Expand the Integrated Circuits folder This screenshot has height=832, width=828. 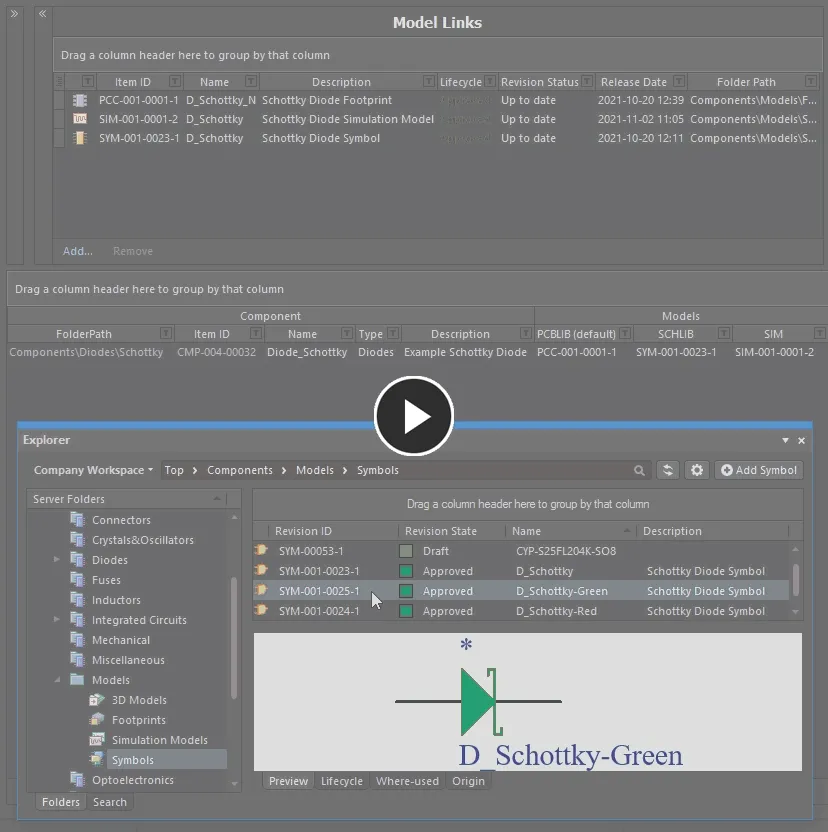[57, 620]
